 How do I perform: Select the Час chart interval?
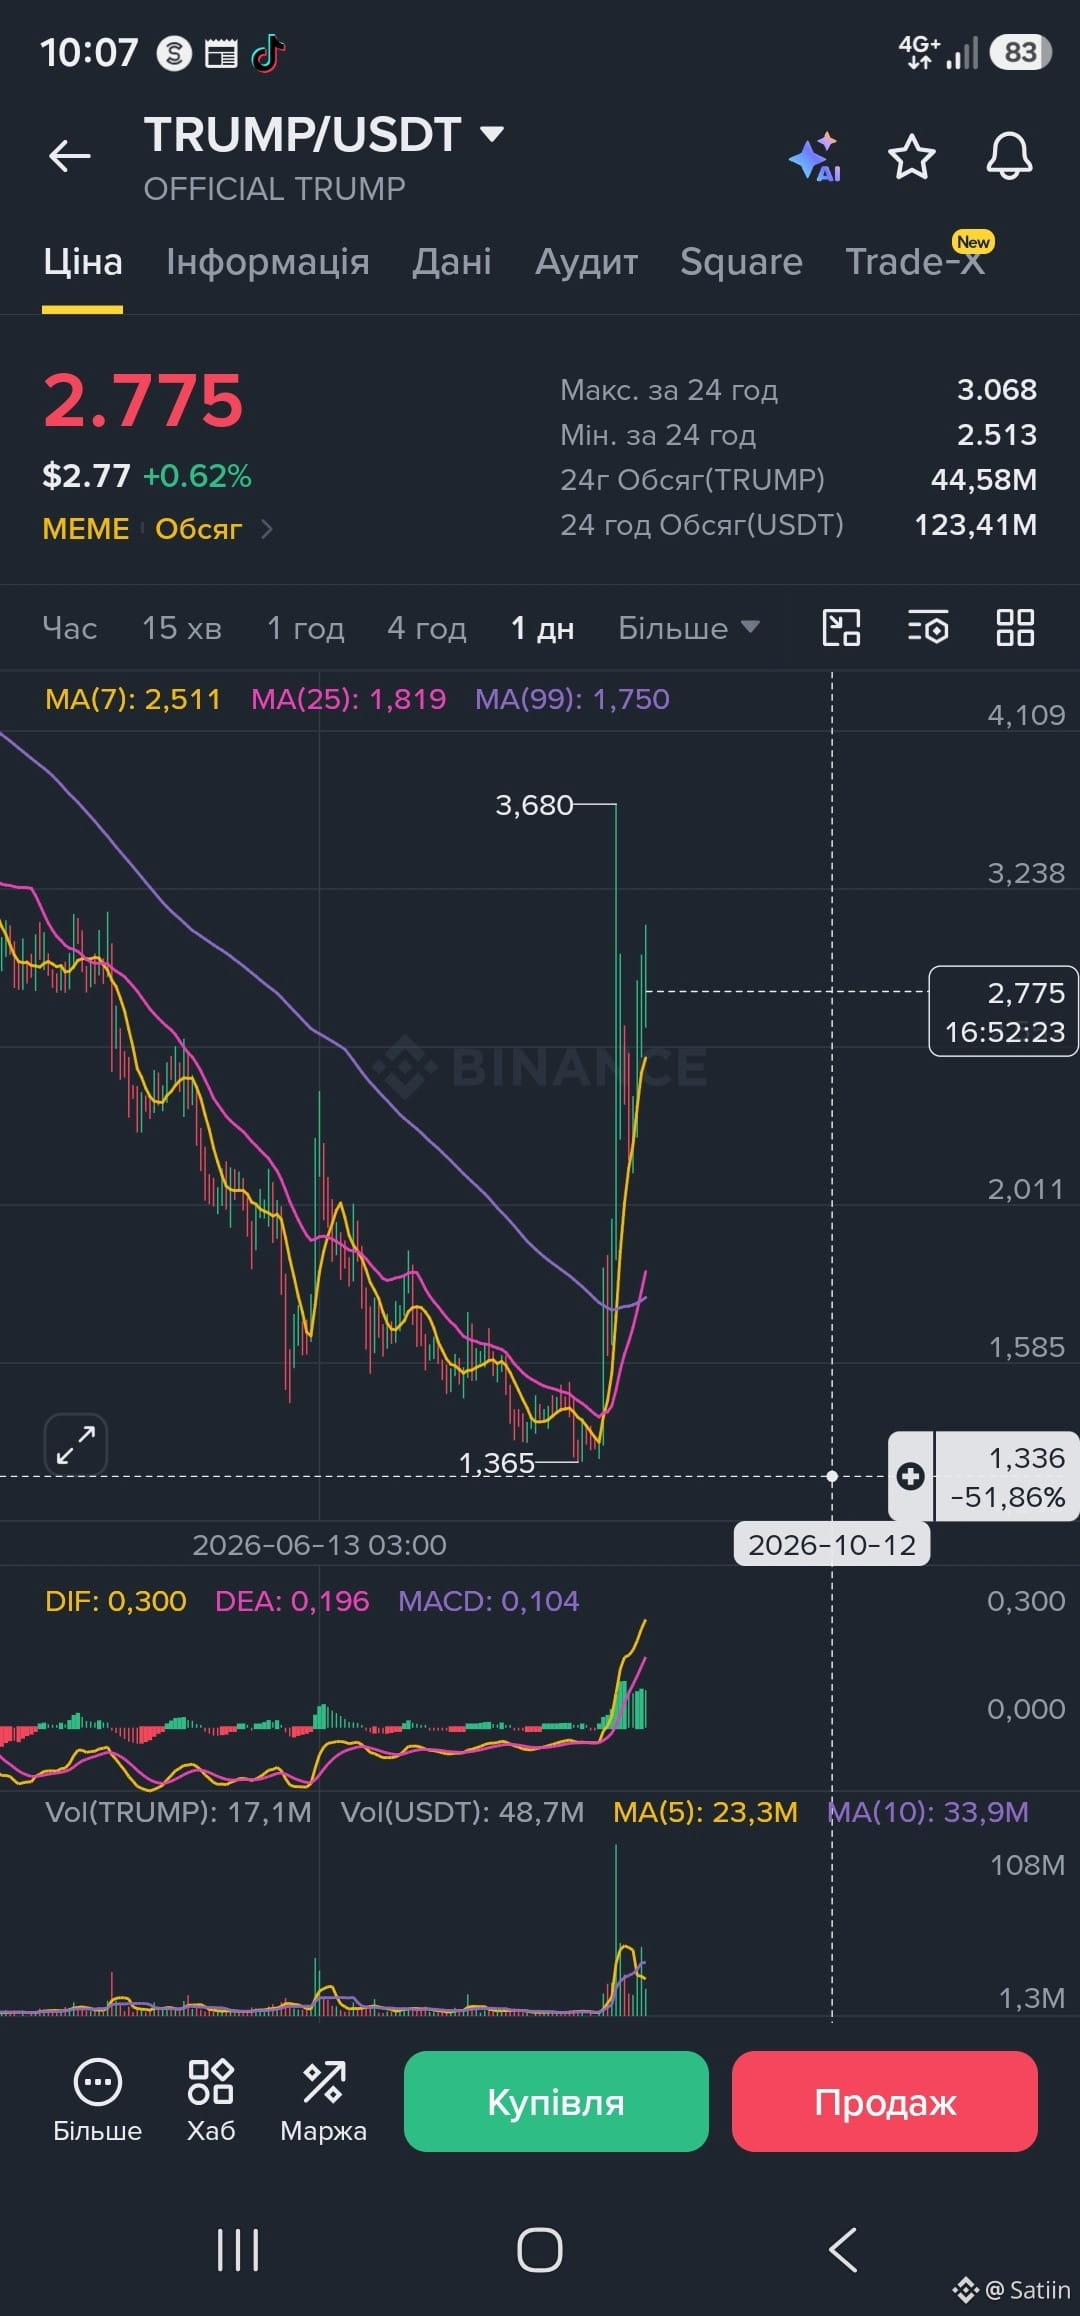pyautogui.click(x=70, y=628)
